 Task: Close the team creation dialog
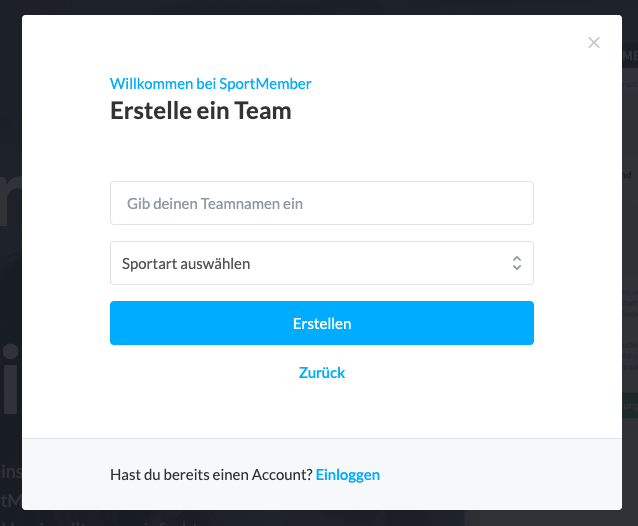pos(594,43)
